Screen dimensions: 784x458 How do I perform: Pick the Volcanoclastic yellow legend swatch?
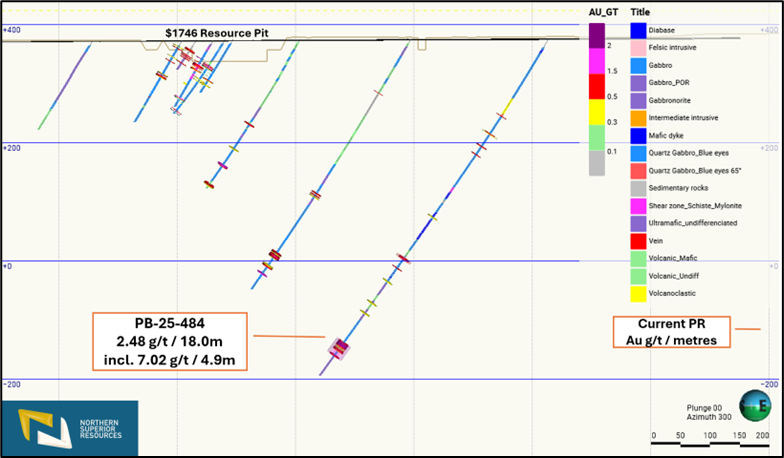pos(638,293)
